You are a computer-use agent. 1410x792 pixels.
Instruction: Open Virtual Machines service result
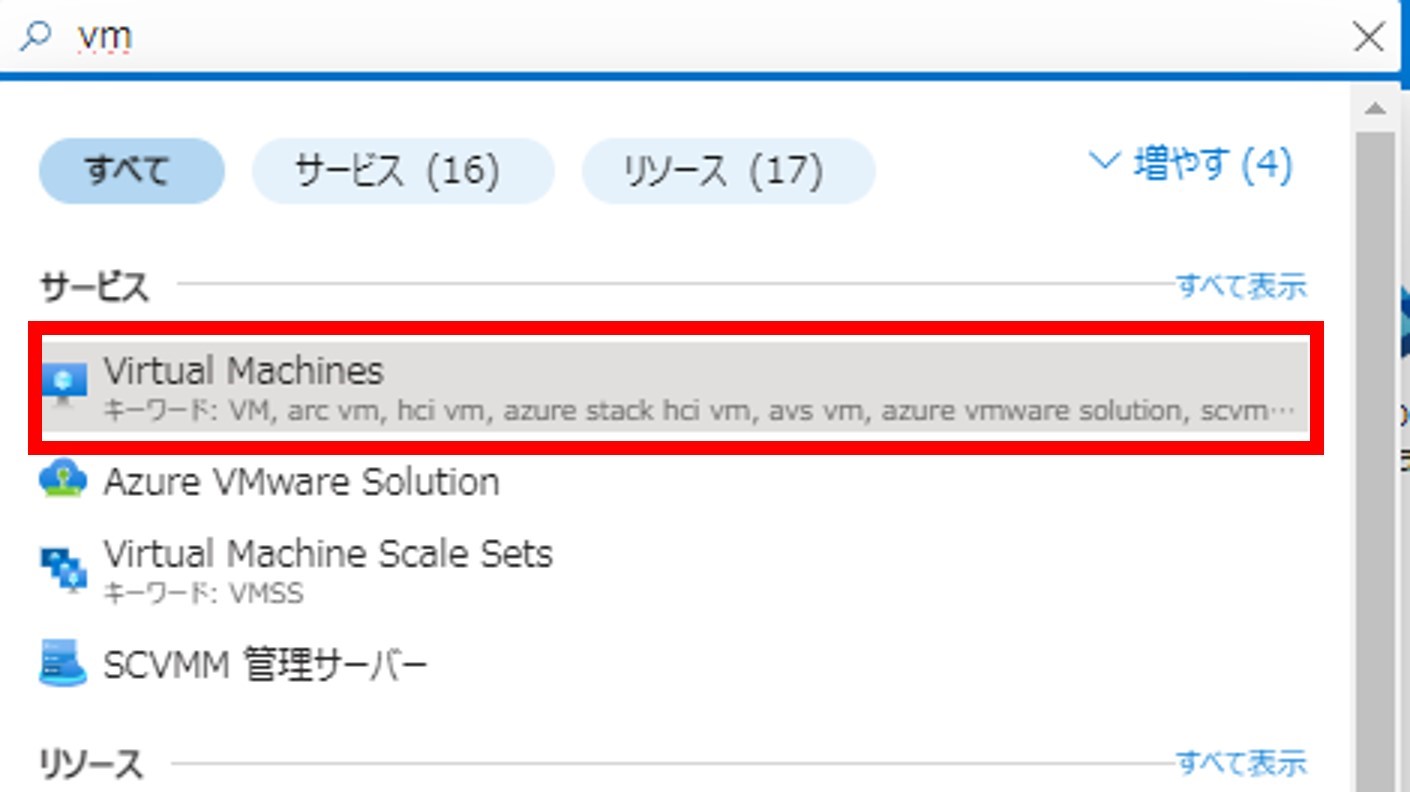[244, 372]
